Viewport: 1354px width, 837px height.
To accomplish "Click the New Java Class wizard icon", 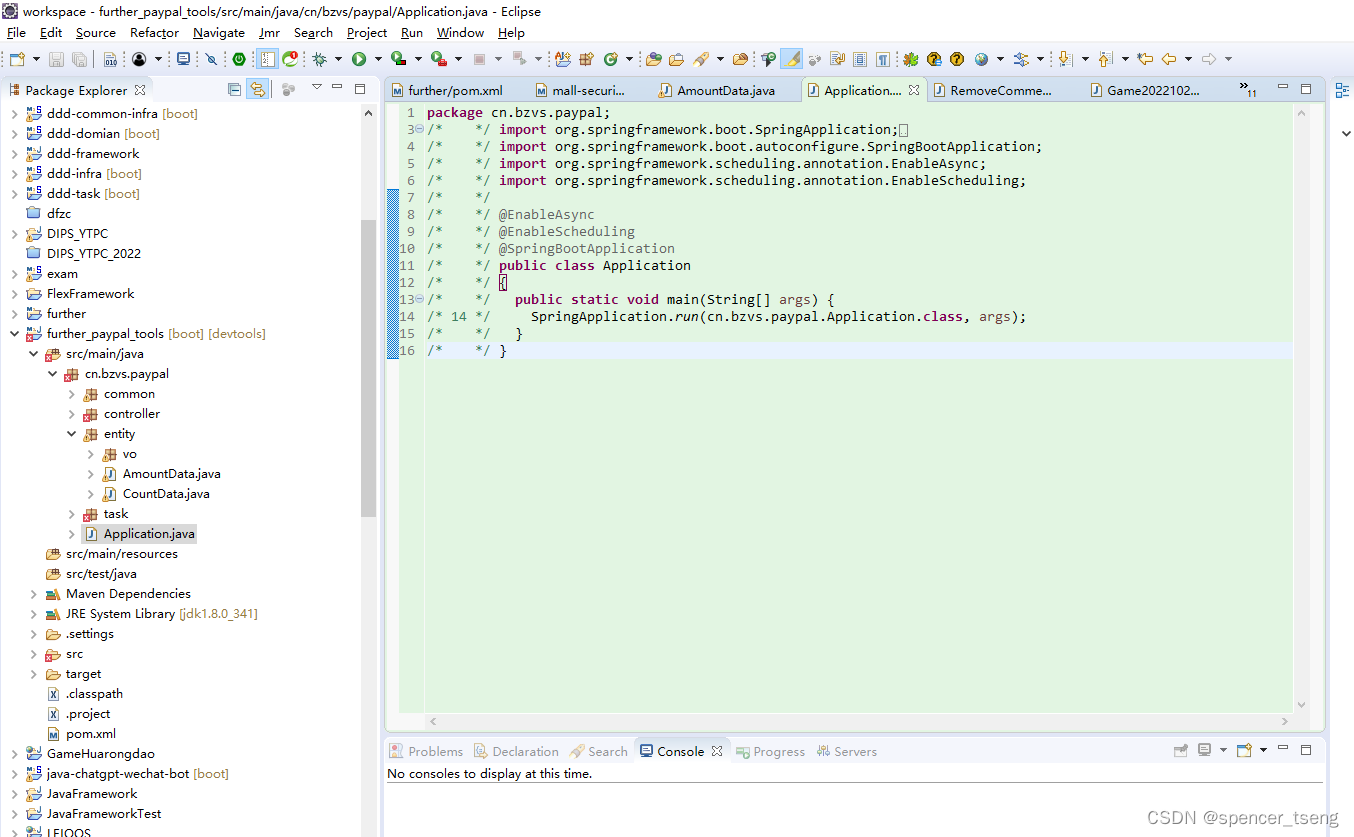I will click(610, 58).
